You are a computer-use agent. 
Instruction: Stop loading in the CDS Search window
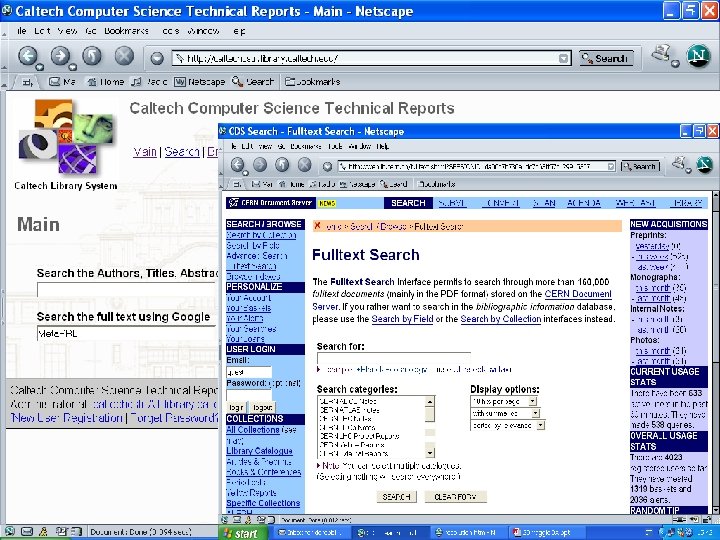pyautogui.click(x=304, y=164)
